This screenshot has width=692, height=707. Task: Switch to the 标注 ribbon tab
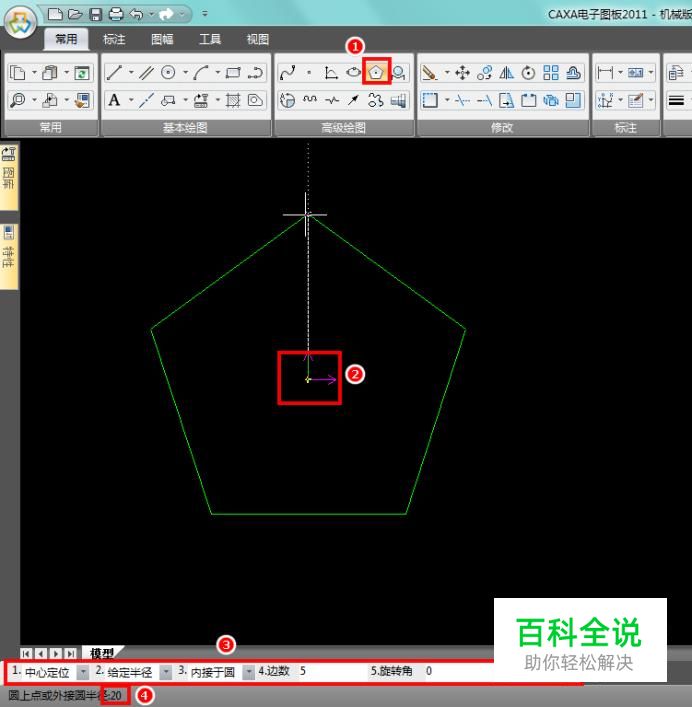114,39
